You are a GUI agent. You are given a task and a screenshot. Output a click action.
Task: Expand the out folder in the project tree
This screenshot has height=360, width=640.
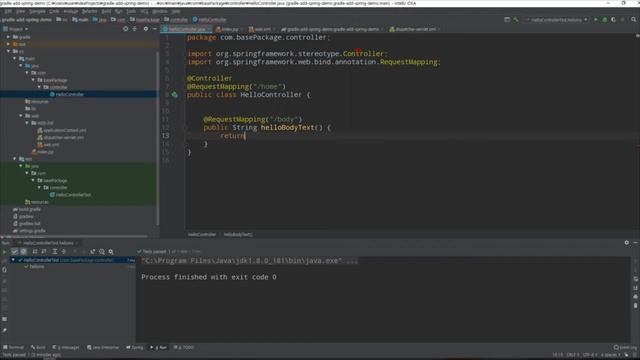[x=9, y=44]
